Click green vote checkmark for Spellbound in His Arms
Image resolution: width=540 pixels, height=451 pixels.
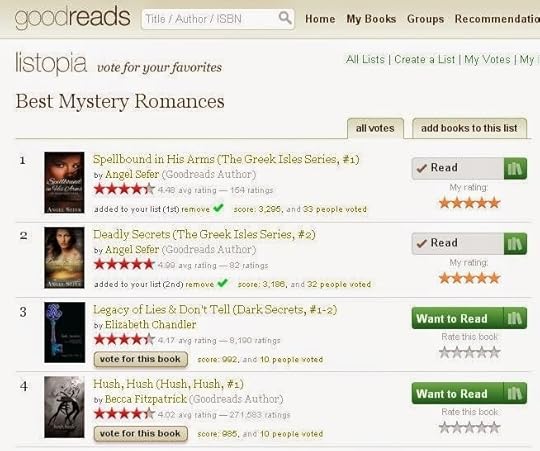point(218,208)
